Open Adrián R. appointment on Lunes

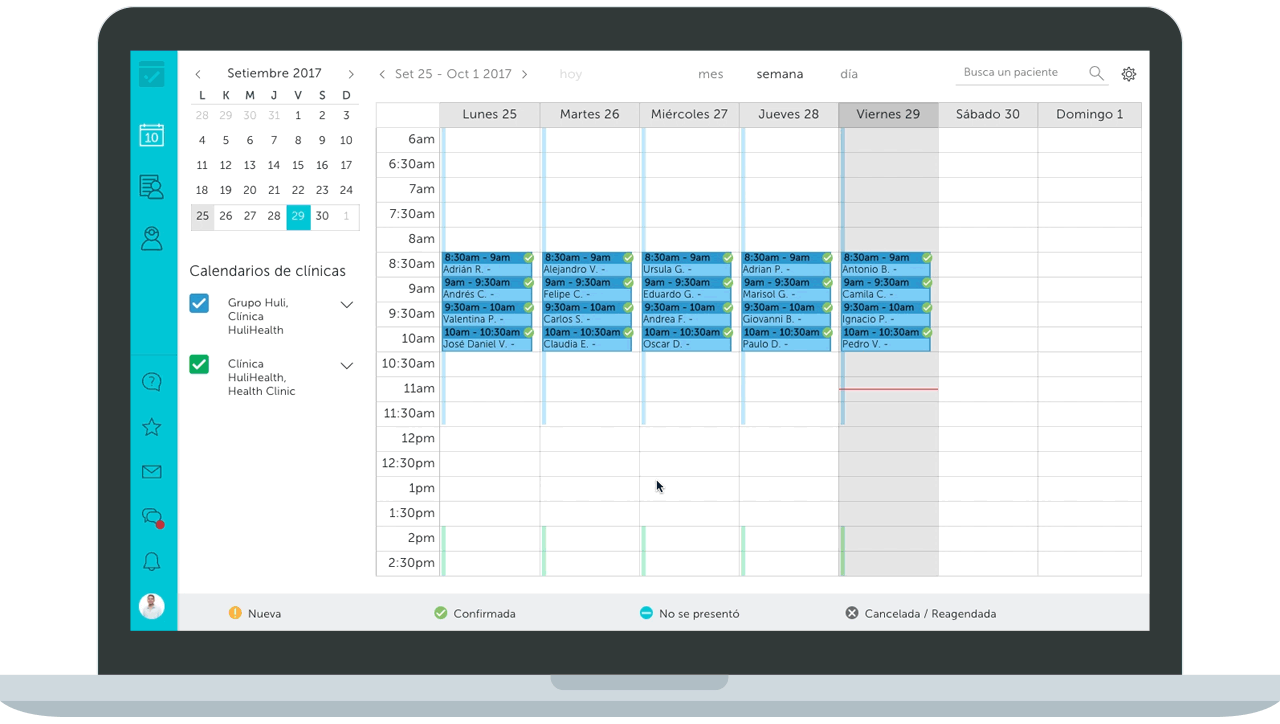487,264
